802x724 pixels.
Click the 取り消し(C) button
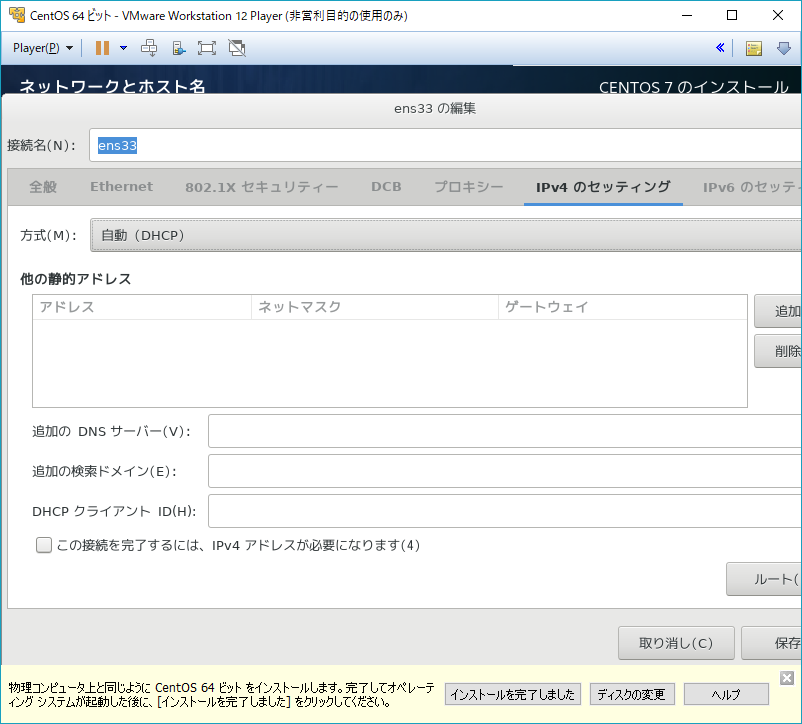[676, 643]
